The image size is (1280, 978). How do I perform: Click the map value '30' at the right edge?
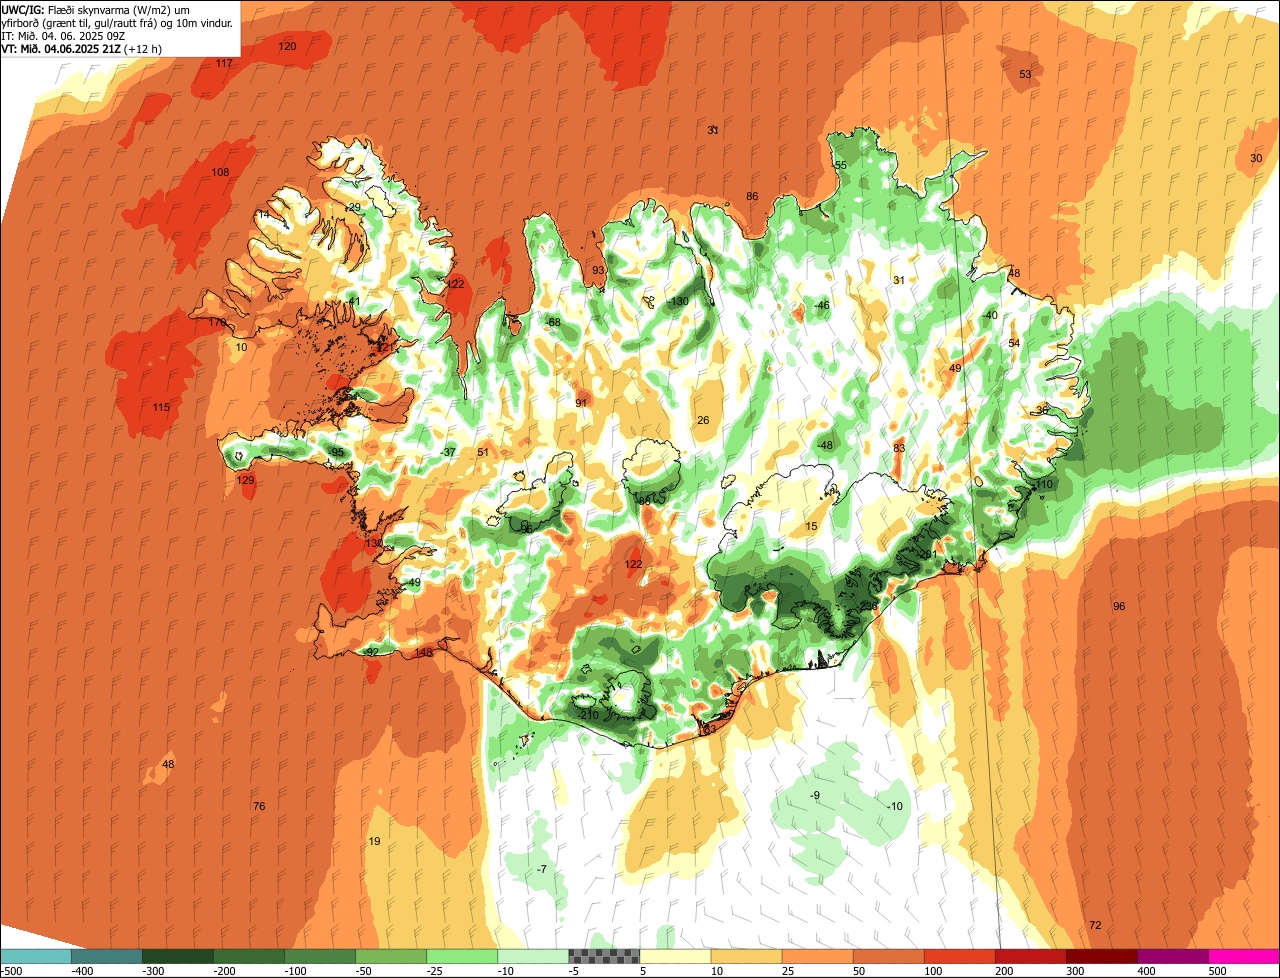tap(1256, 158)
